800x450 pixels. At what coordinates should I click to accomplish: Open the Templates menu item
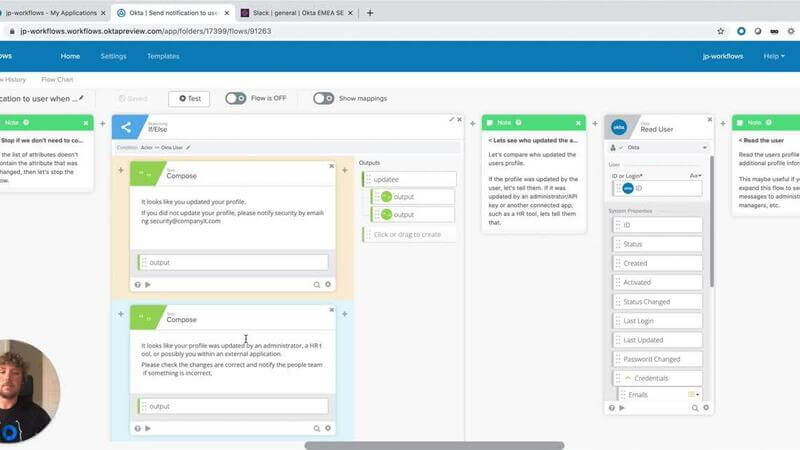pos(163,56)
